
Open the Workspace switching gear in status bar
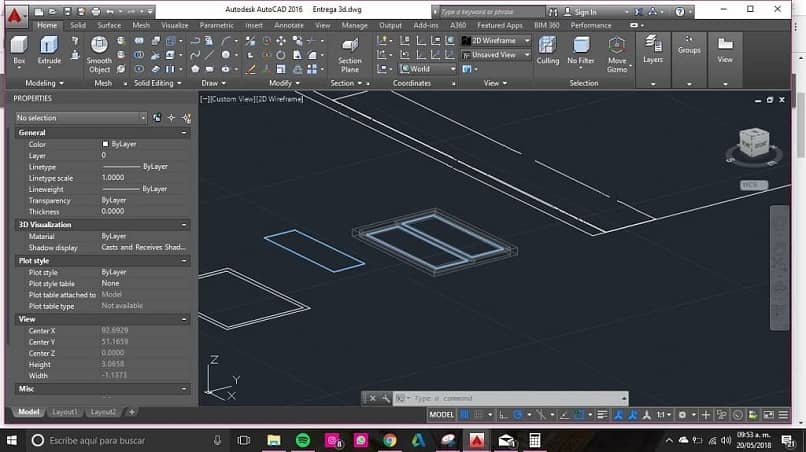click(x=682, y=414)
